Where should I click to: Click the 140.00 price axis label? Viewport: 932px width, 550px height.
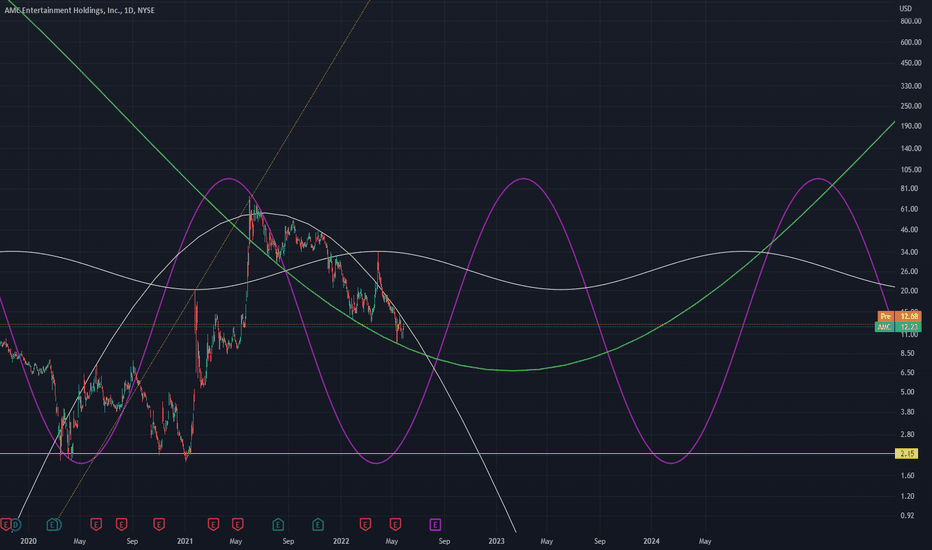click(911, 149)
